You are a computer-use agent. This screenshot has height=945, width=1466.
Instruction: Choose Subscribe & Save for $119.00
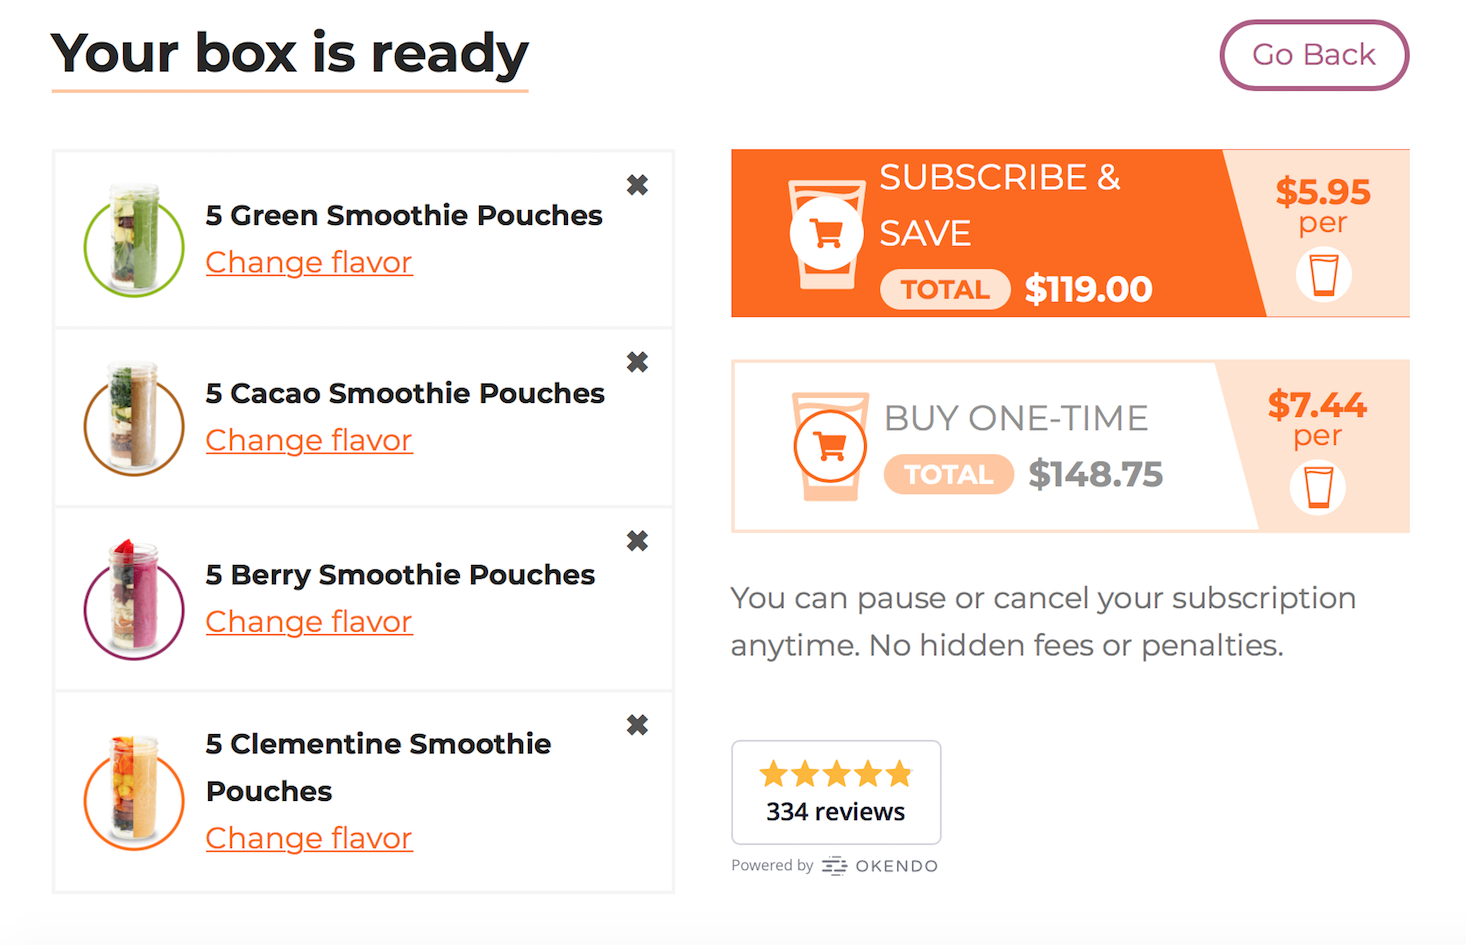1070,233
